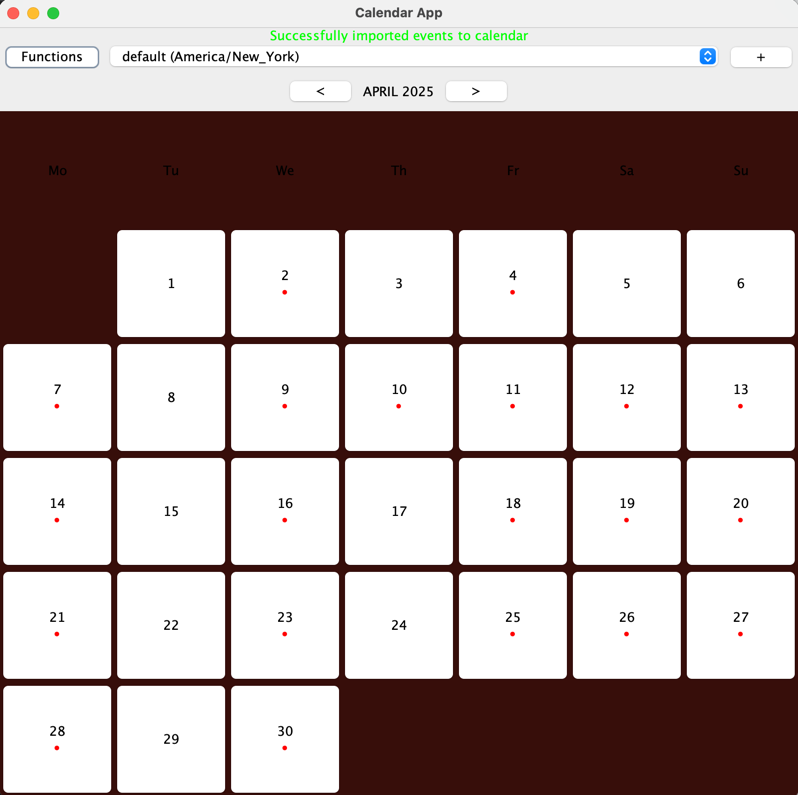
Task: Close the Calendar App window
Action: (13, 13)
